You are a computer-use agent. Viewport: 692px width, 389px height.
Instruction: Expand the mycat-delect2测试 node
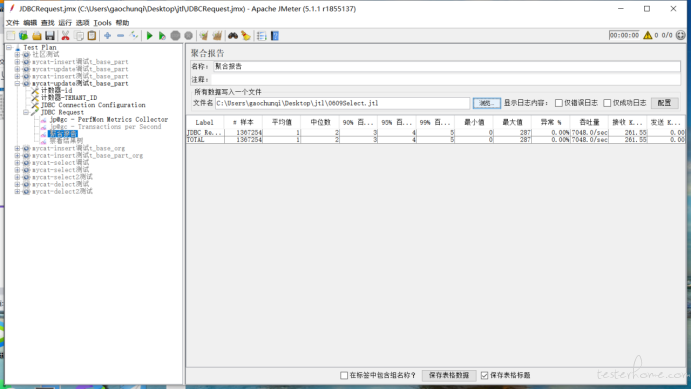click(x=17, y=192)
